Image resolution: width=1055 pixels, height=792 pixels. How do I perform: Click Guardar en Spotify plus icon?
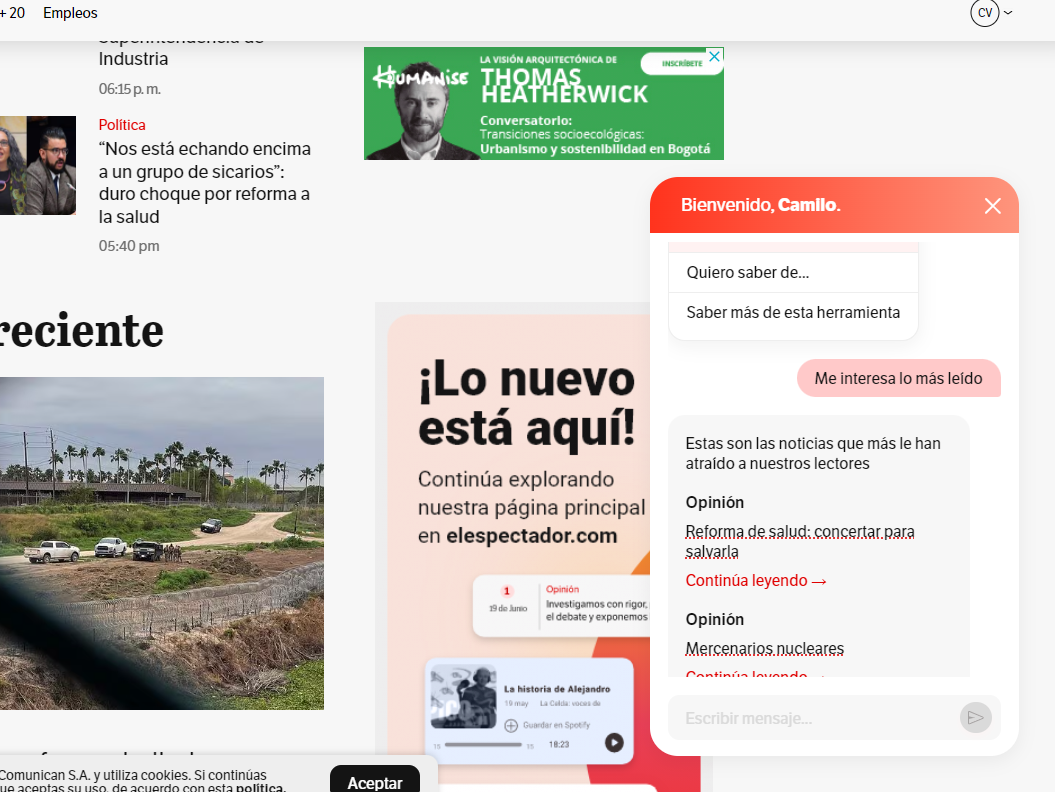point(511,725)
